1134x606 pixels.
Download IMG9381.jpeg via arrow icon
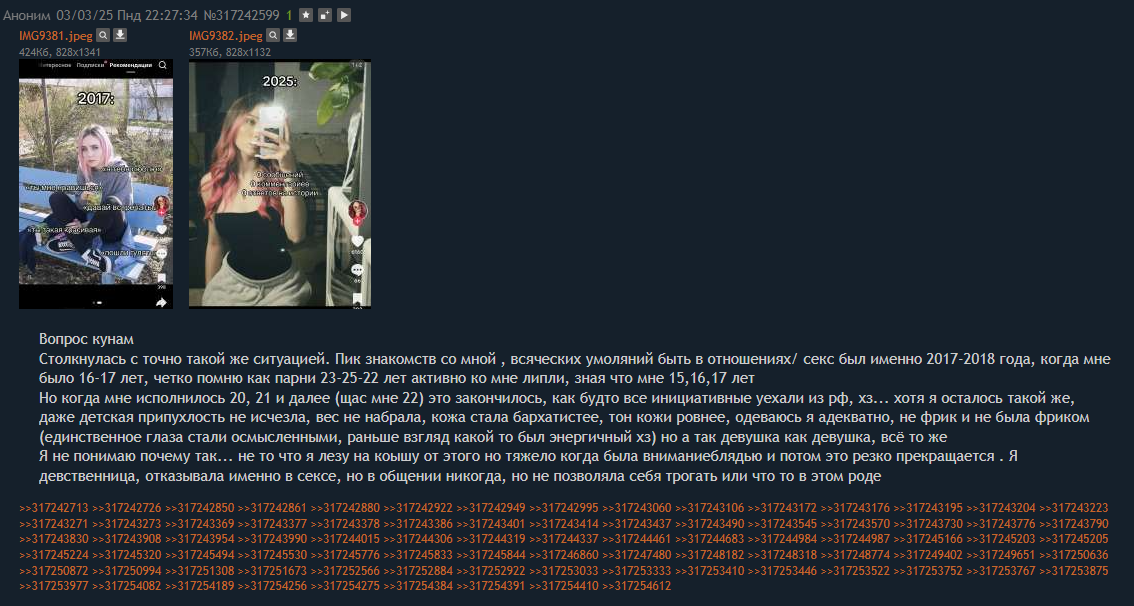tap(120, 35)
